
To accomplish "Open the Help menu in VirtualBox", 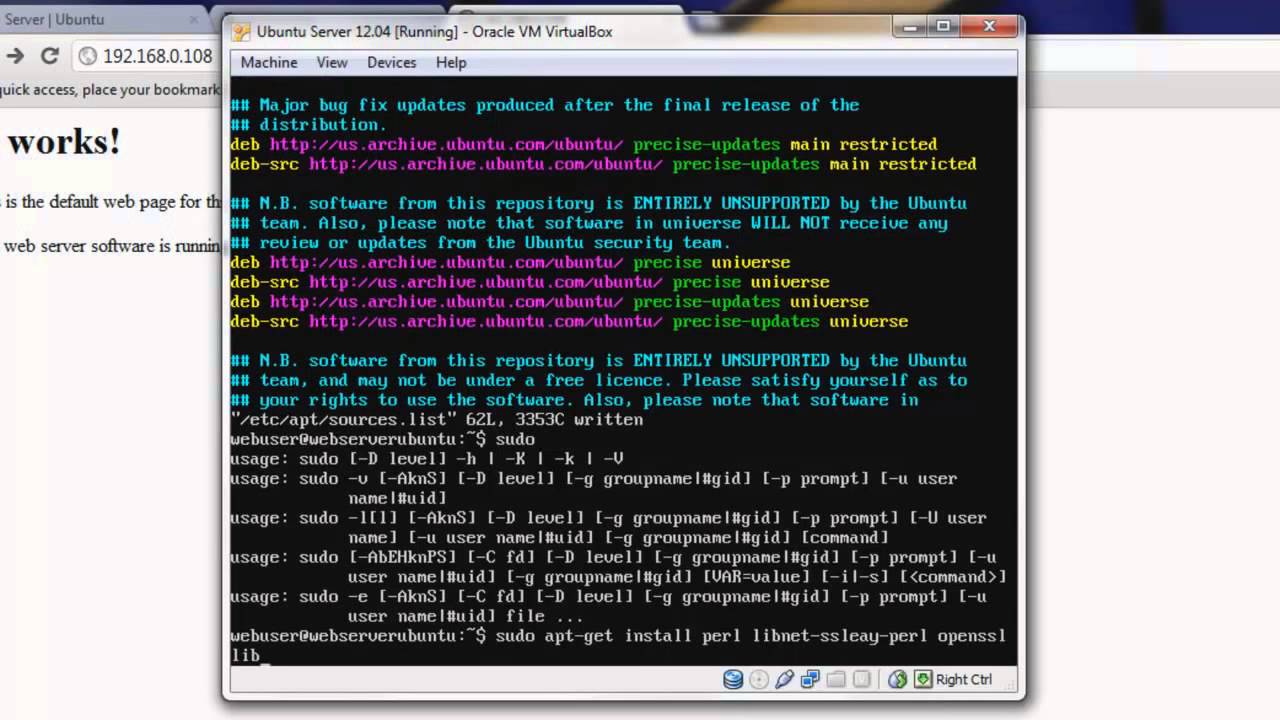I will coord(451,62).
